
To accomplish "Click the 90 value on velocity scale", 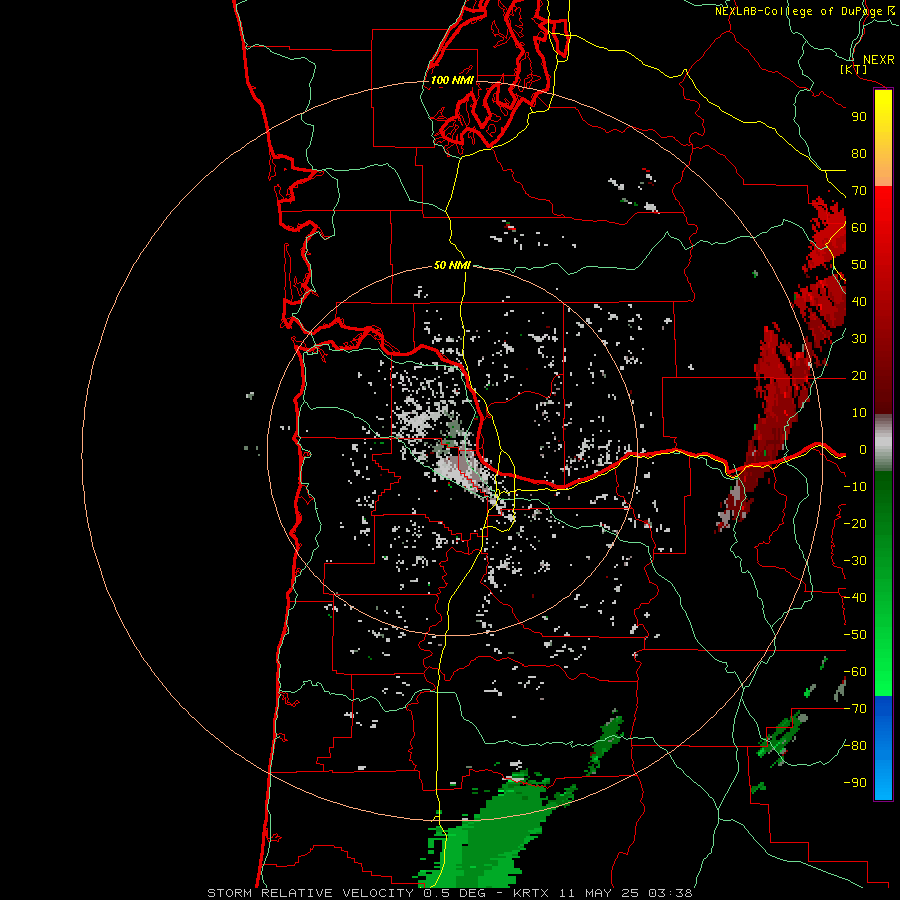I will point(859,117).
